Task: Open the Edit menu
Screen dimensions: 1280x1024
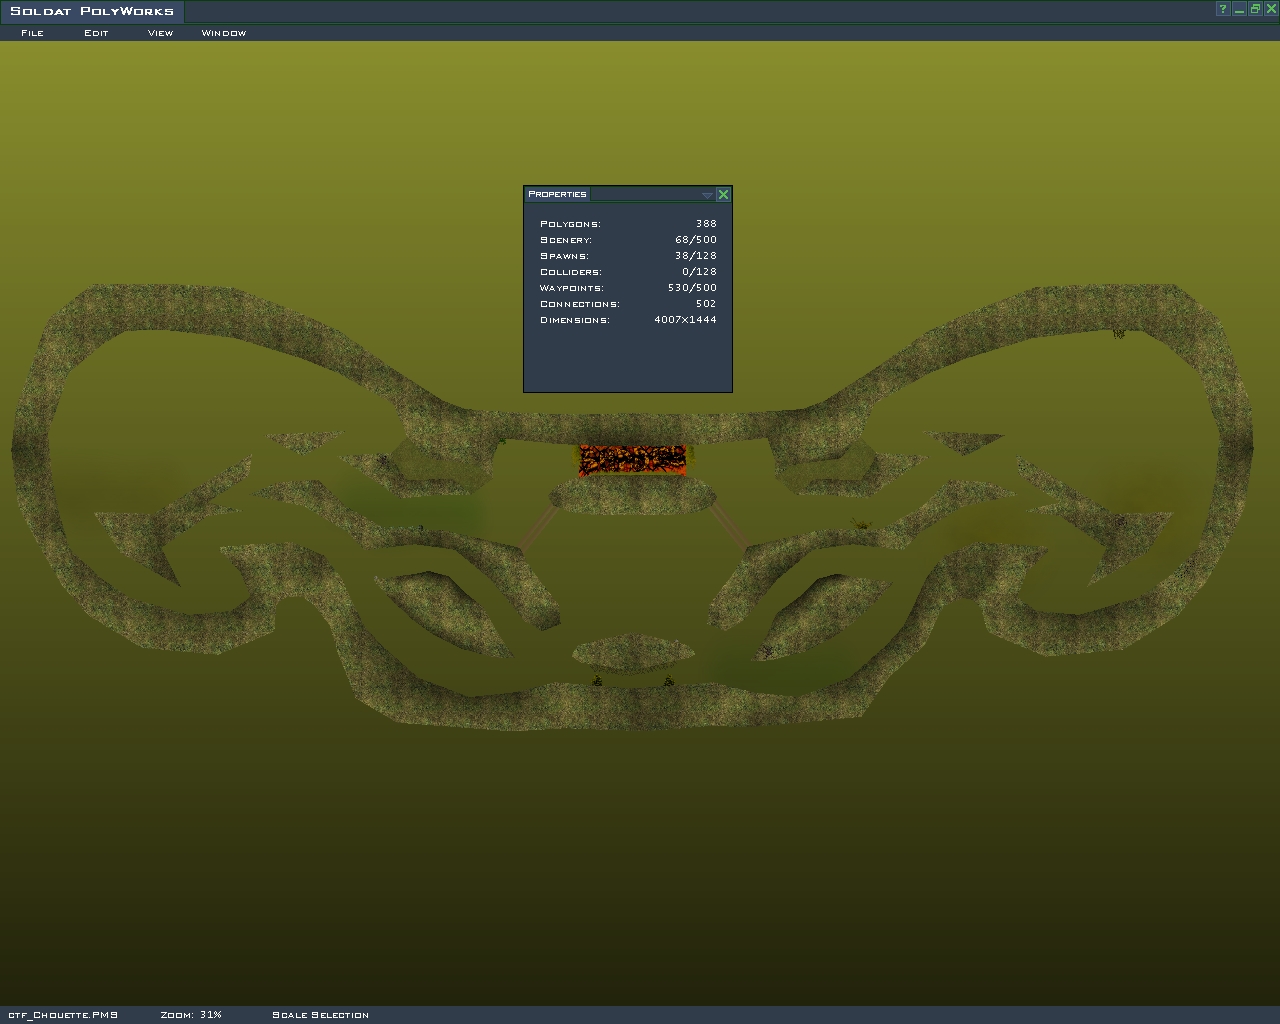Action: pos(96,33)
